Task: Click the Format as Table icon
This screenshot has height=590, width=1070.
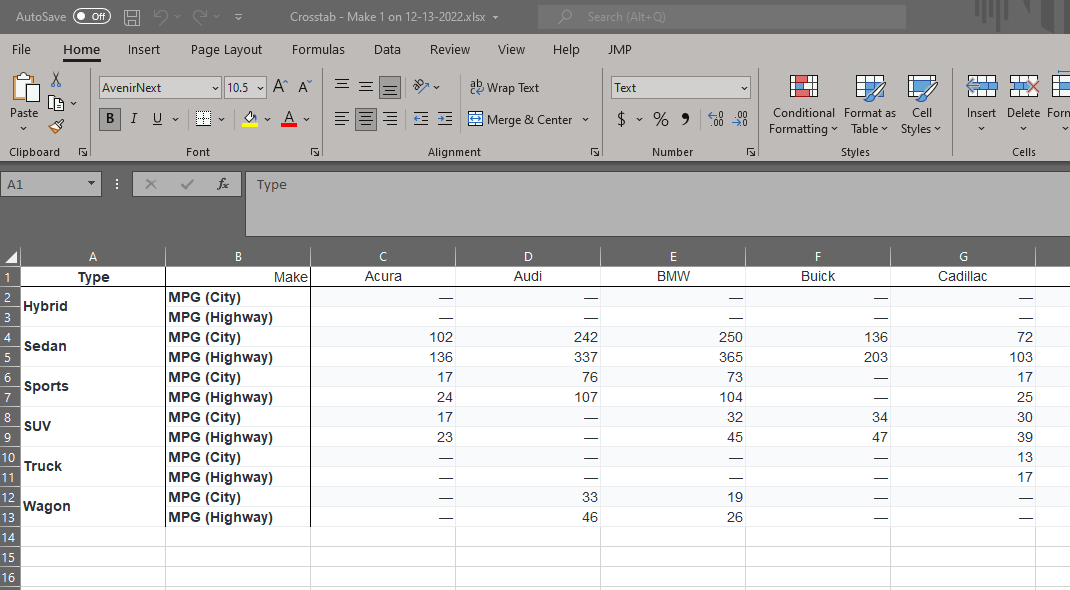Action: coord(869,105)
